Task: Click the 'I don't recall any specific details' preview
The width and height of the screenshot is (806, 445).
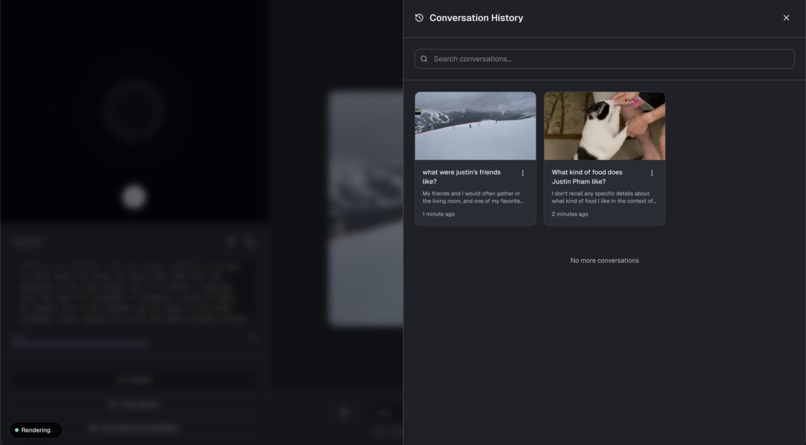Action: [603, 197]
